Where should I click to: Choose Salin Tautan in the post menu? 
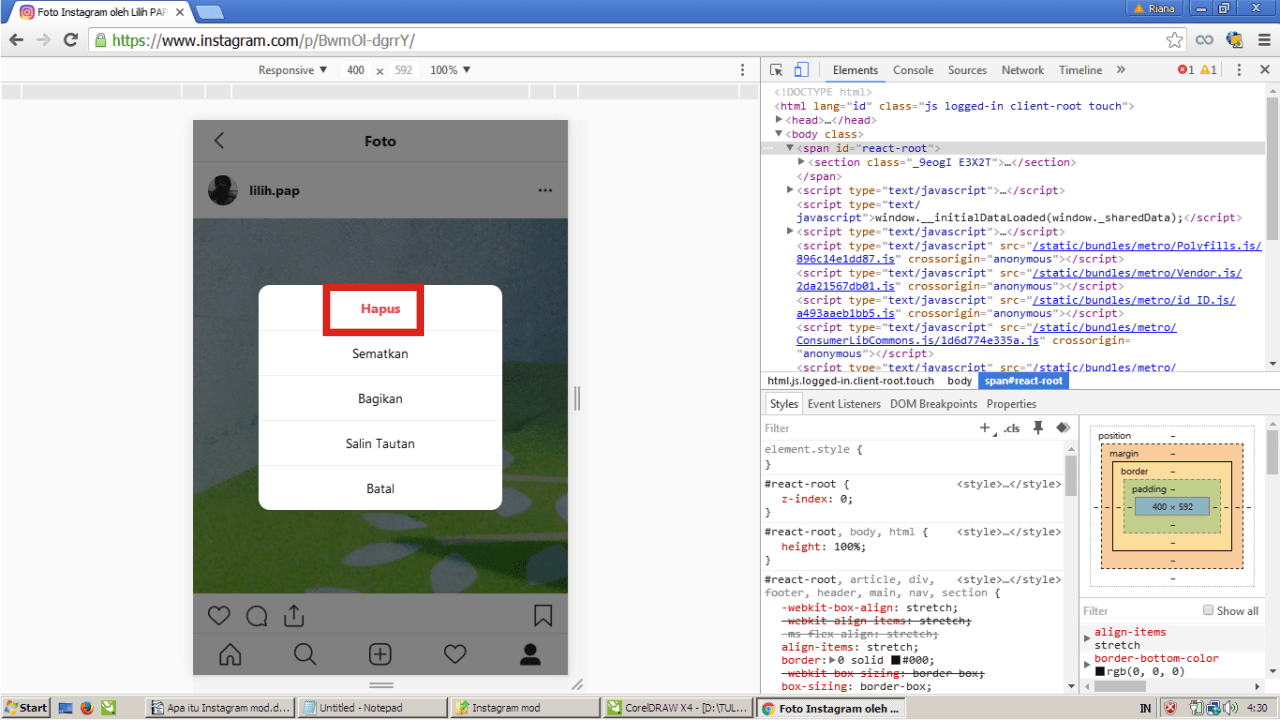[x=380, y=443]
